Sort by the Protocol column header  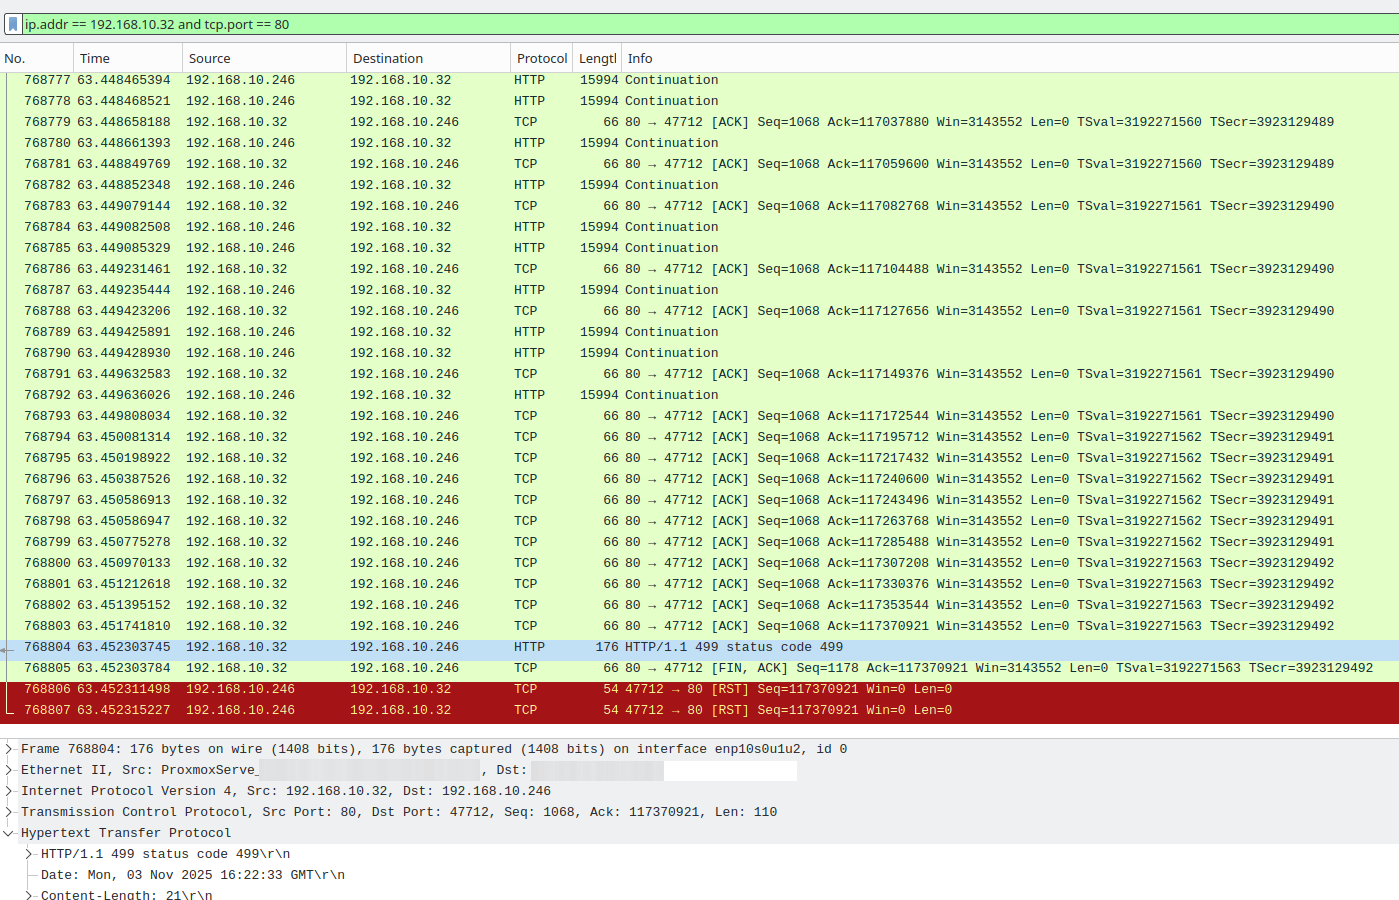(x=541, y=59)
